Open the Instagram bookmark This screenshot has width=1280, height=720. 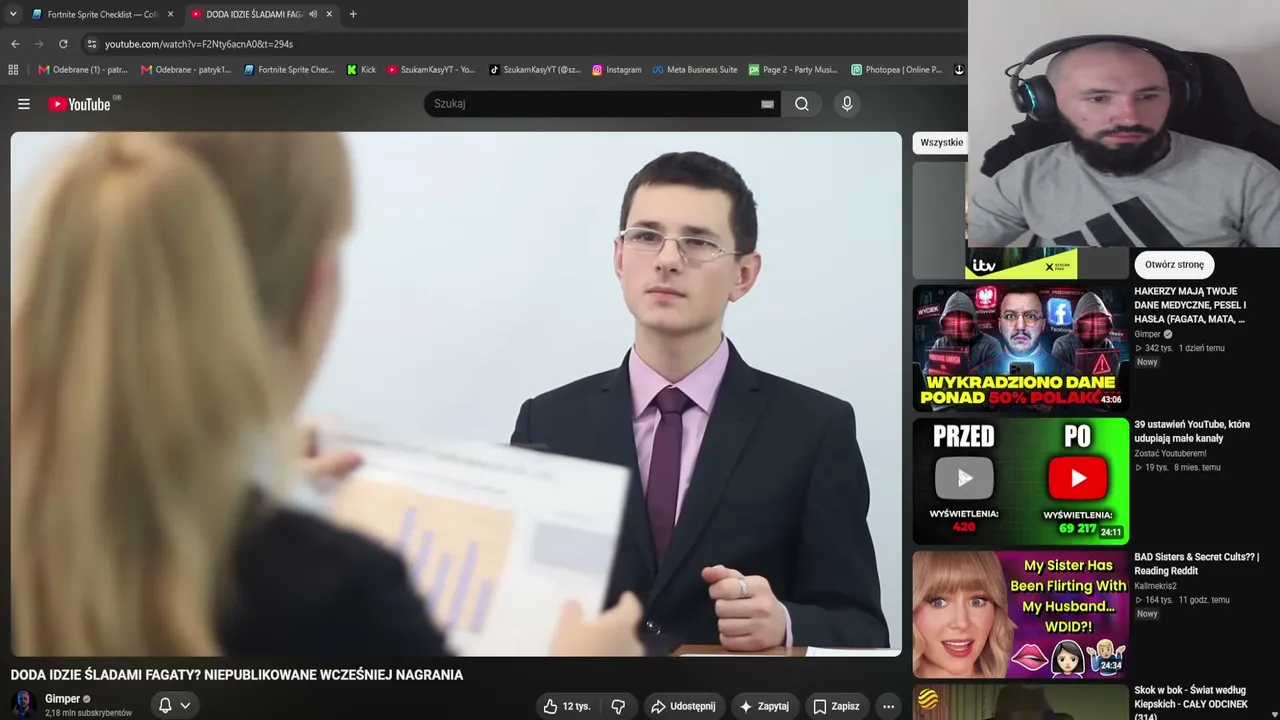click(616, 70)
